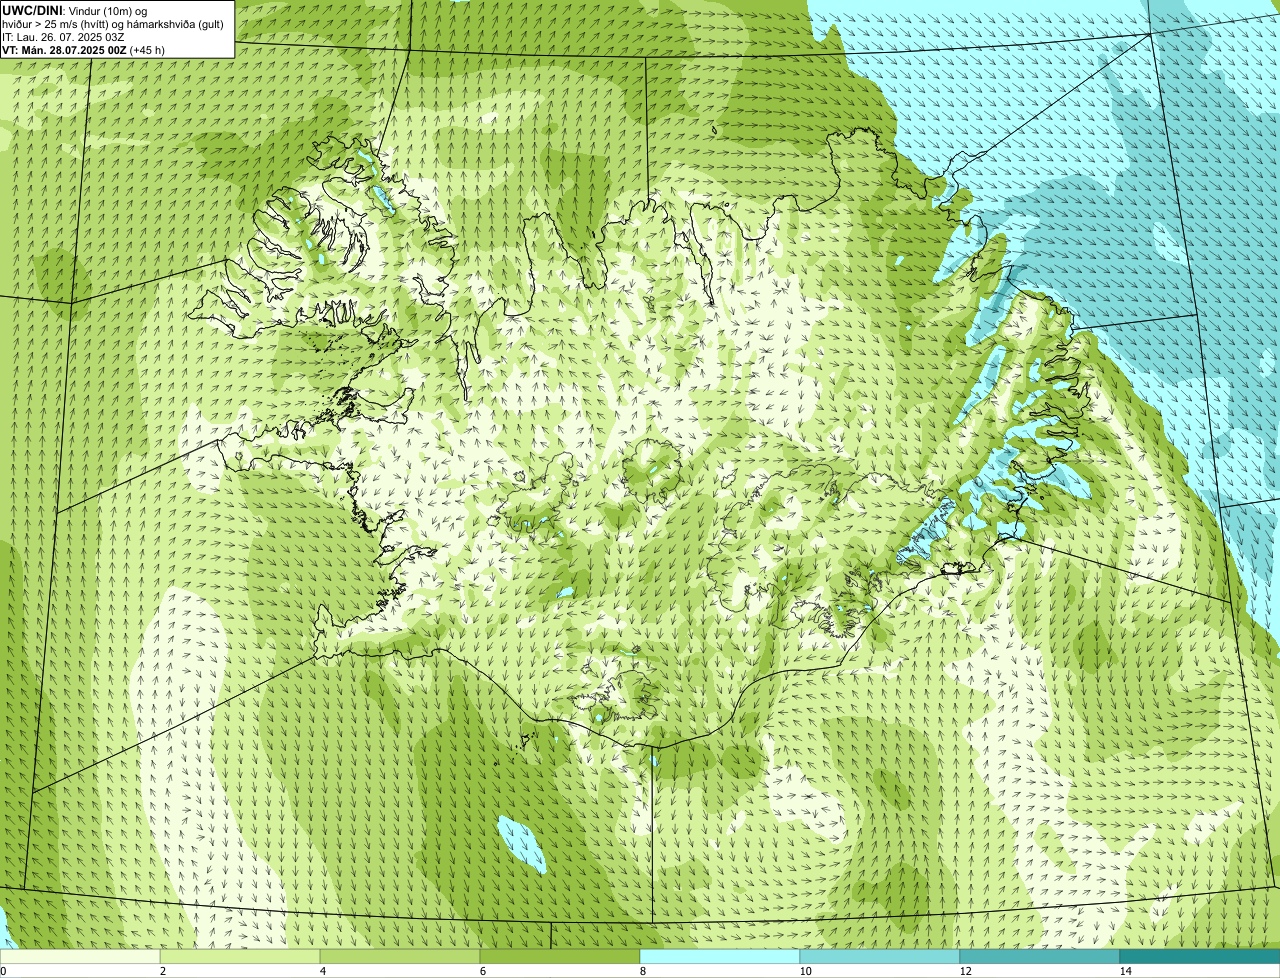Click the legend value label '2'

[162, 971]
